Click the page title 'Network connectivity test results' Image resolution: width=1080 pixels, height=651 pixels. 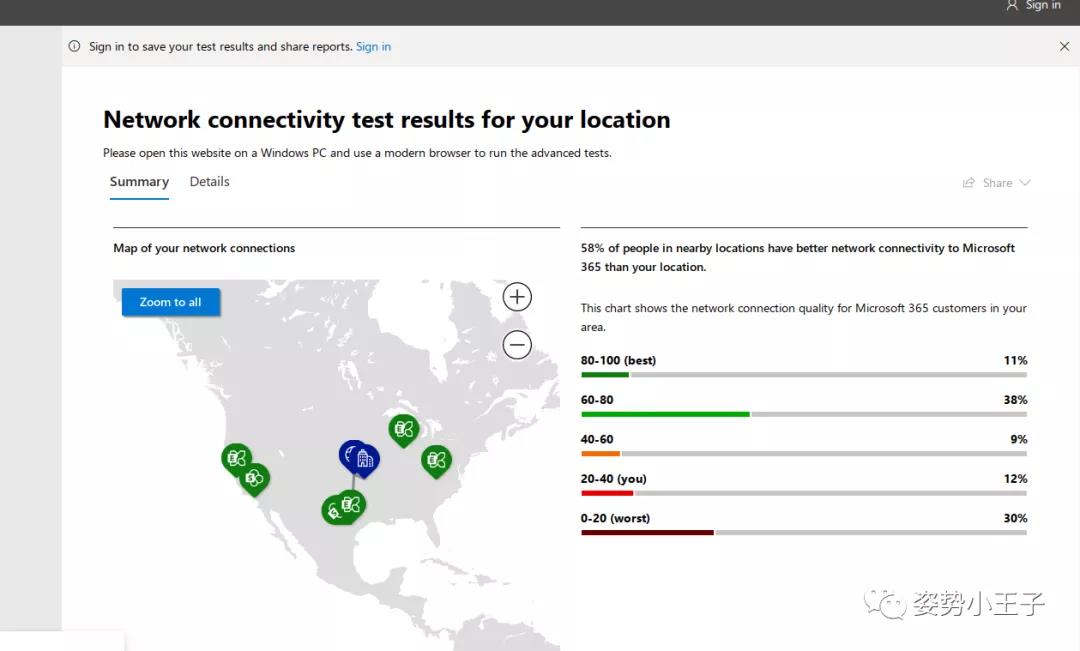[386, 120]
